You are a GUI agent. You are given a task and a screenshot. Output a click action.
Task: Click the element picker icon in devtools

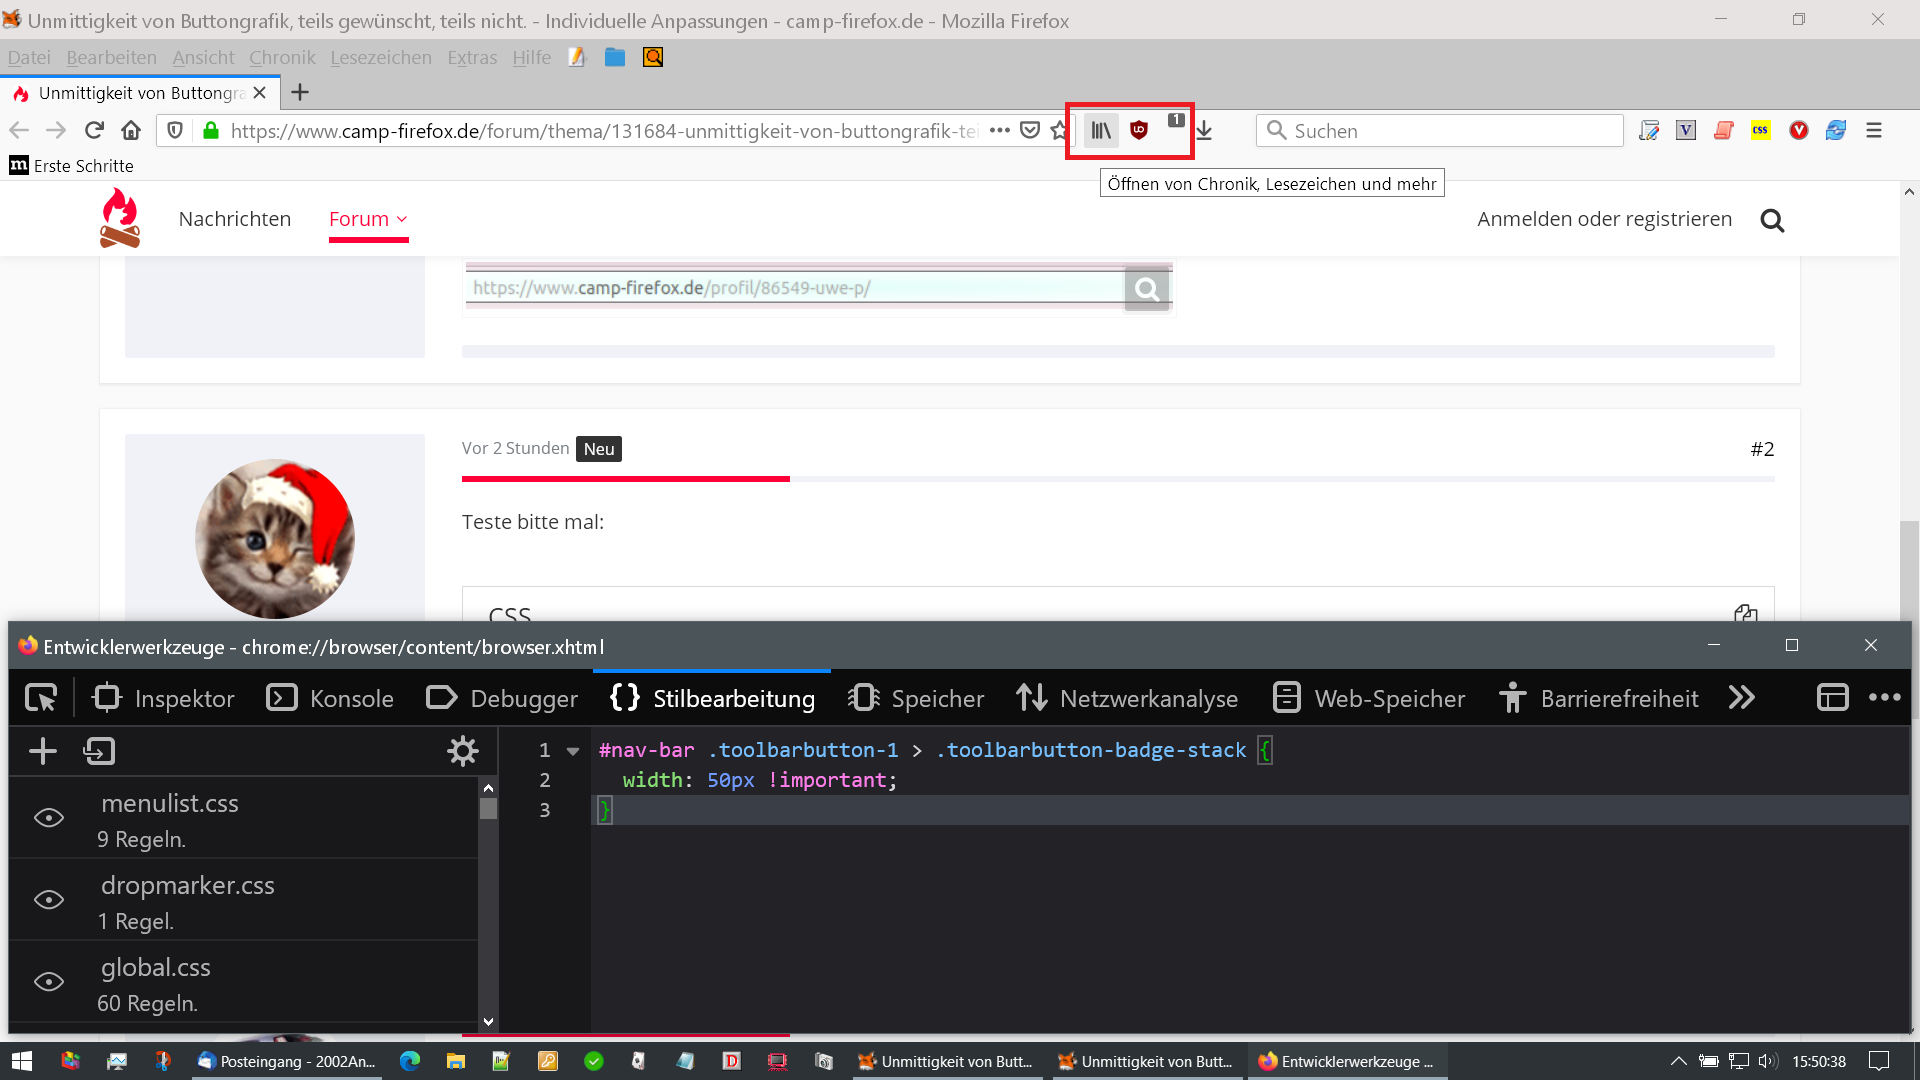click(41, 698)
